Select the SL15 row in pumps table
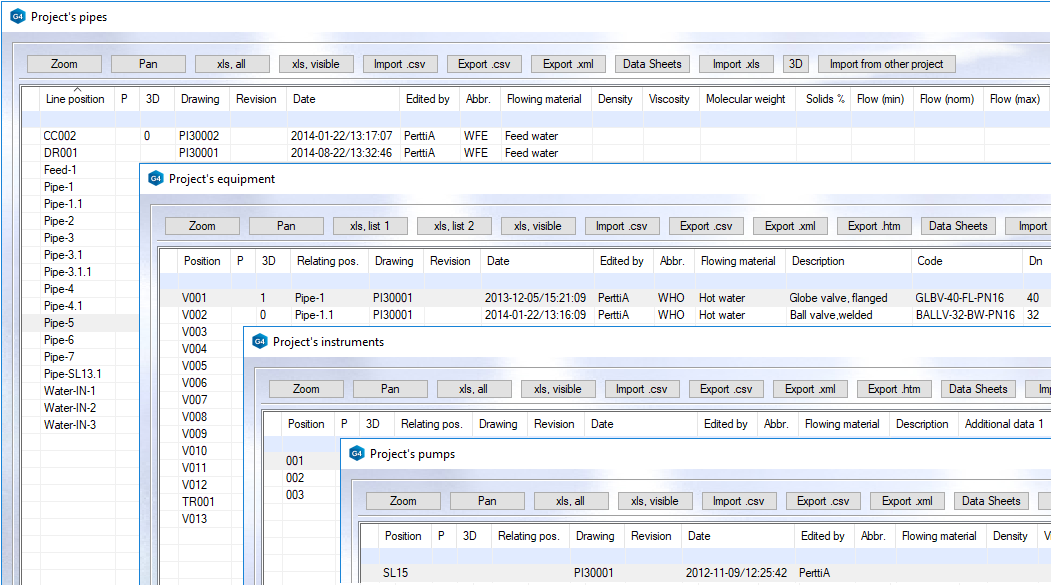 (x=396, y=573)
